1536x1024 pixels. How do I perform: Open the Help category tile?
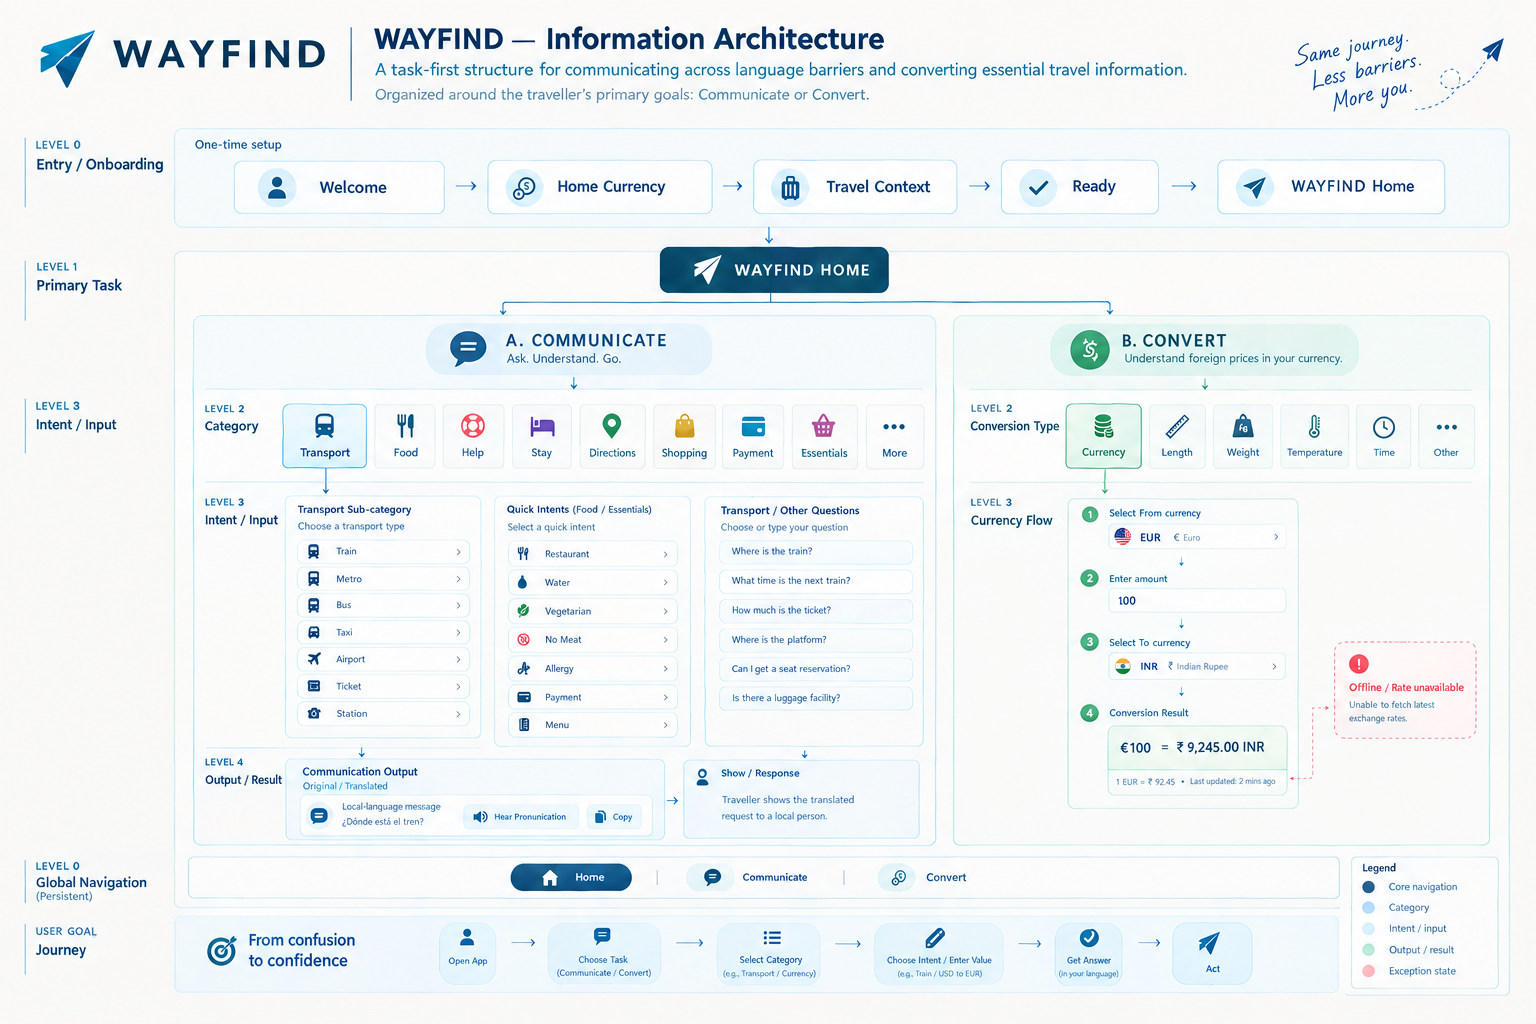(x=473, y=436)
